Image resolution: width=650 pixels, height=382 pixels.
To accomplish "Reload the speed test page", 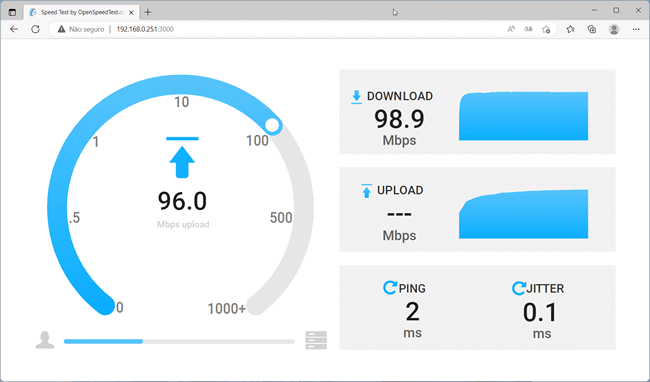I will click(36, 29).
